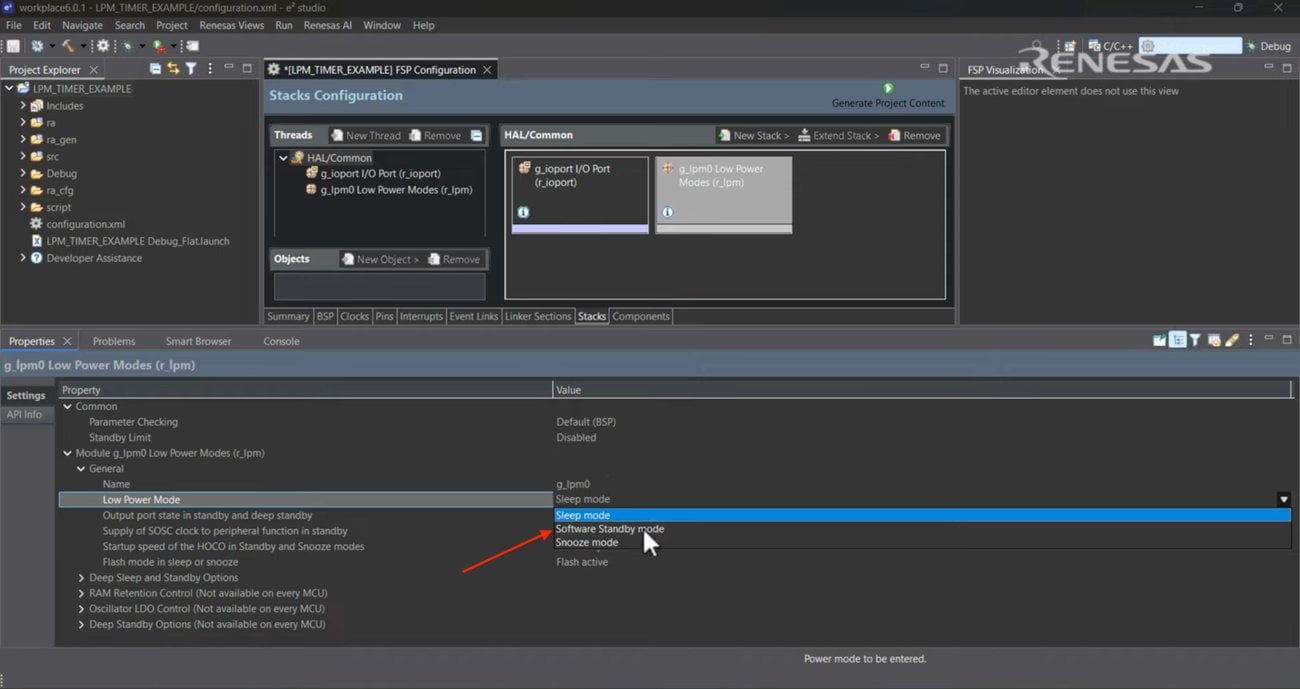The height and width of the screenshot is (689, 1300).
Task: Open Project Explorer view menu (three dots)
Action: 209,69
